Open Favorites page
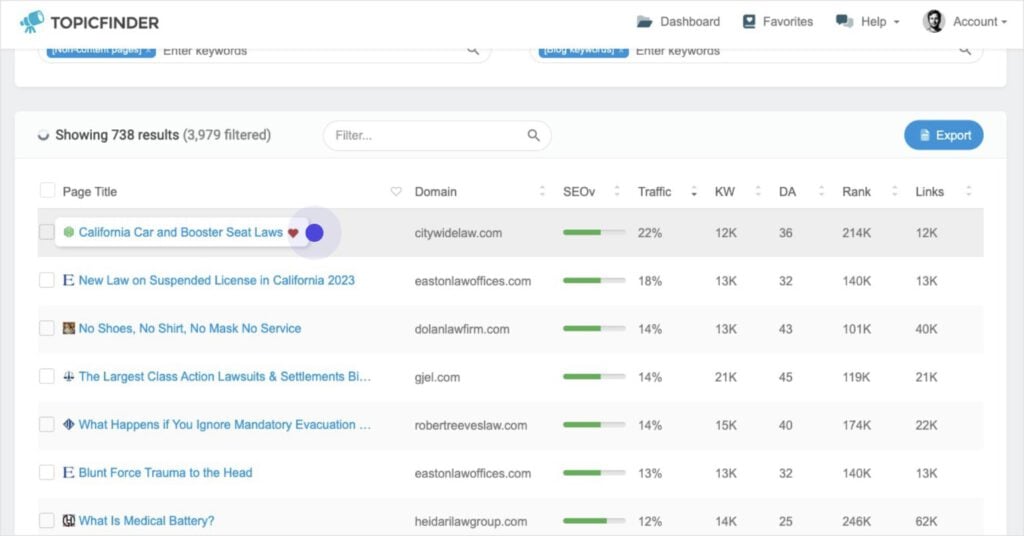This screenshot has height=536, width=1024. 778,22
